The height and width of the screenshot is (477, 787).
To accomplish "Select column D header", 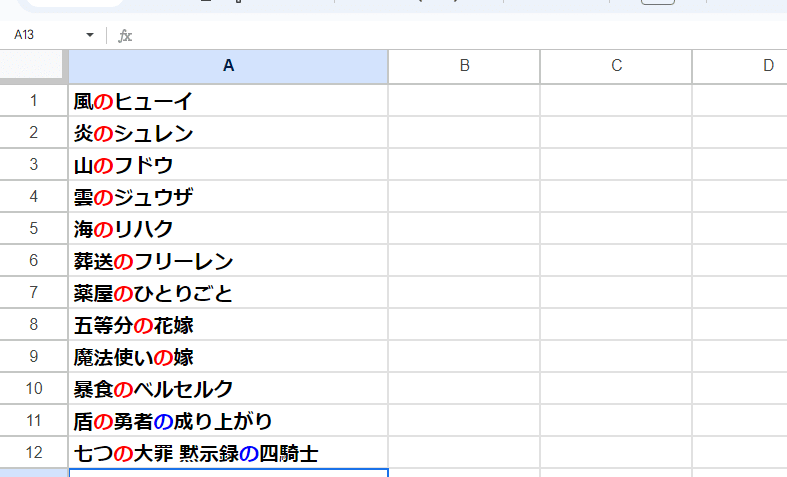I will pos(740,66).
